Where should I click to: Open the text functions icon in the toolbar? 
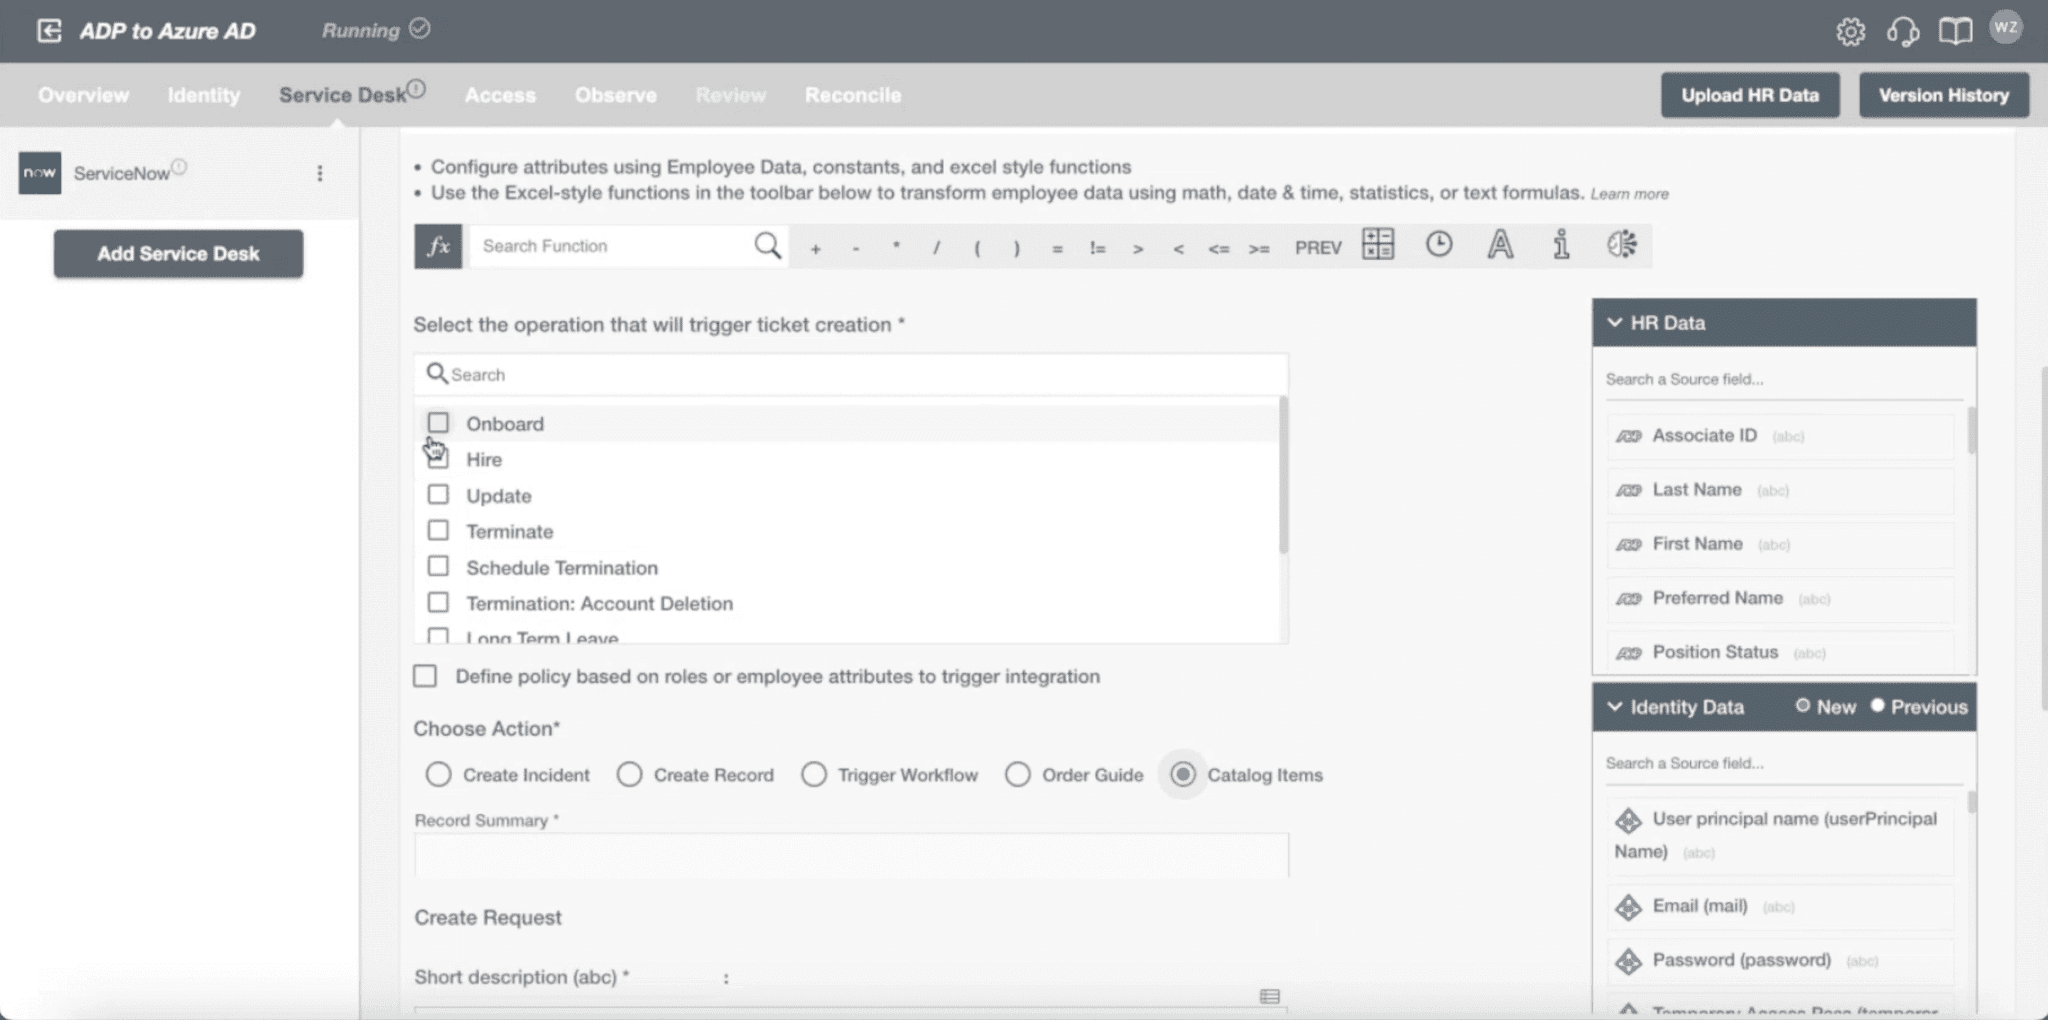pos(1500,245)
